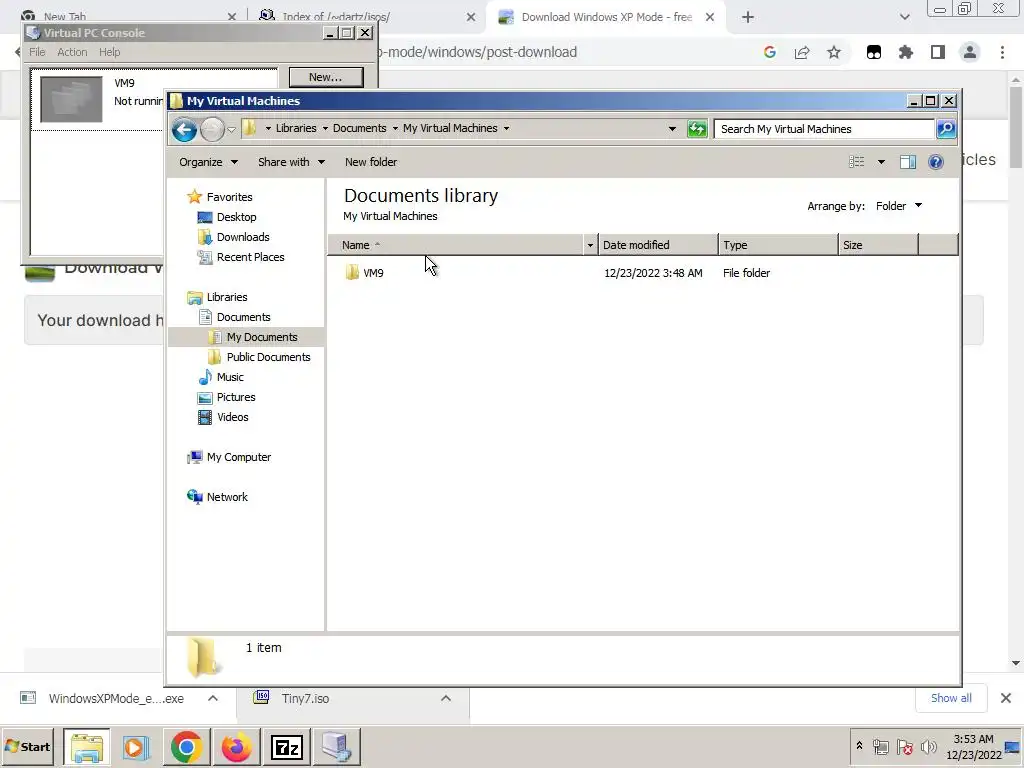Sort by Type column header
This screenshot has height=768, width=1024.
tap(778, 245)
